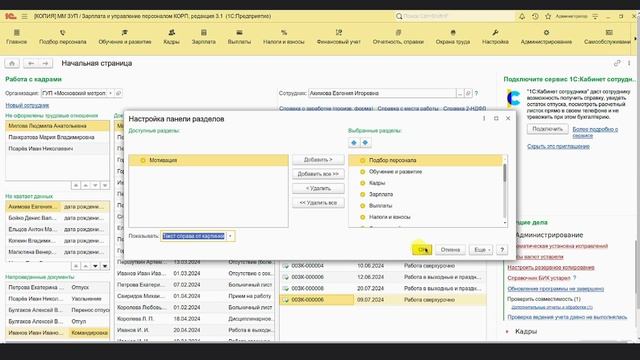
Task: Open Отчетность, справки section
Action: coord(398,37)
